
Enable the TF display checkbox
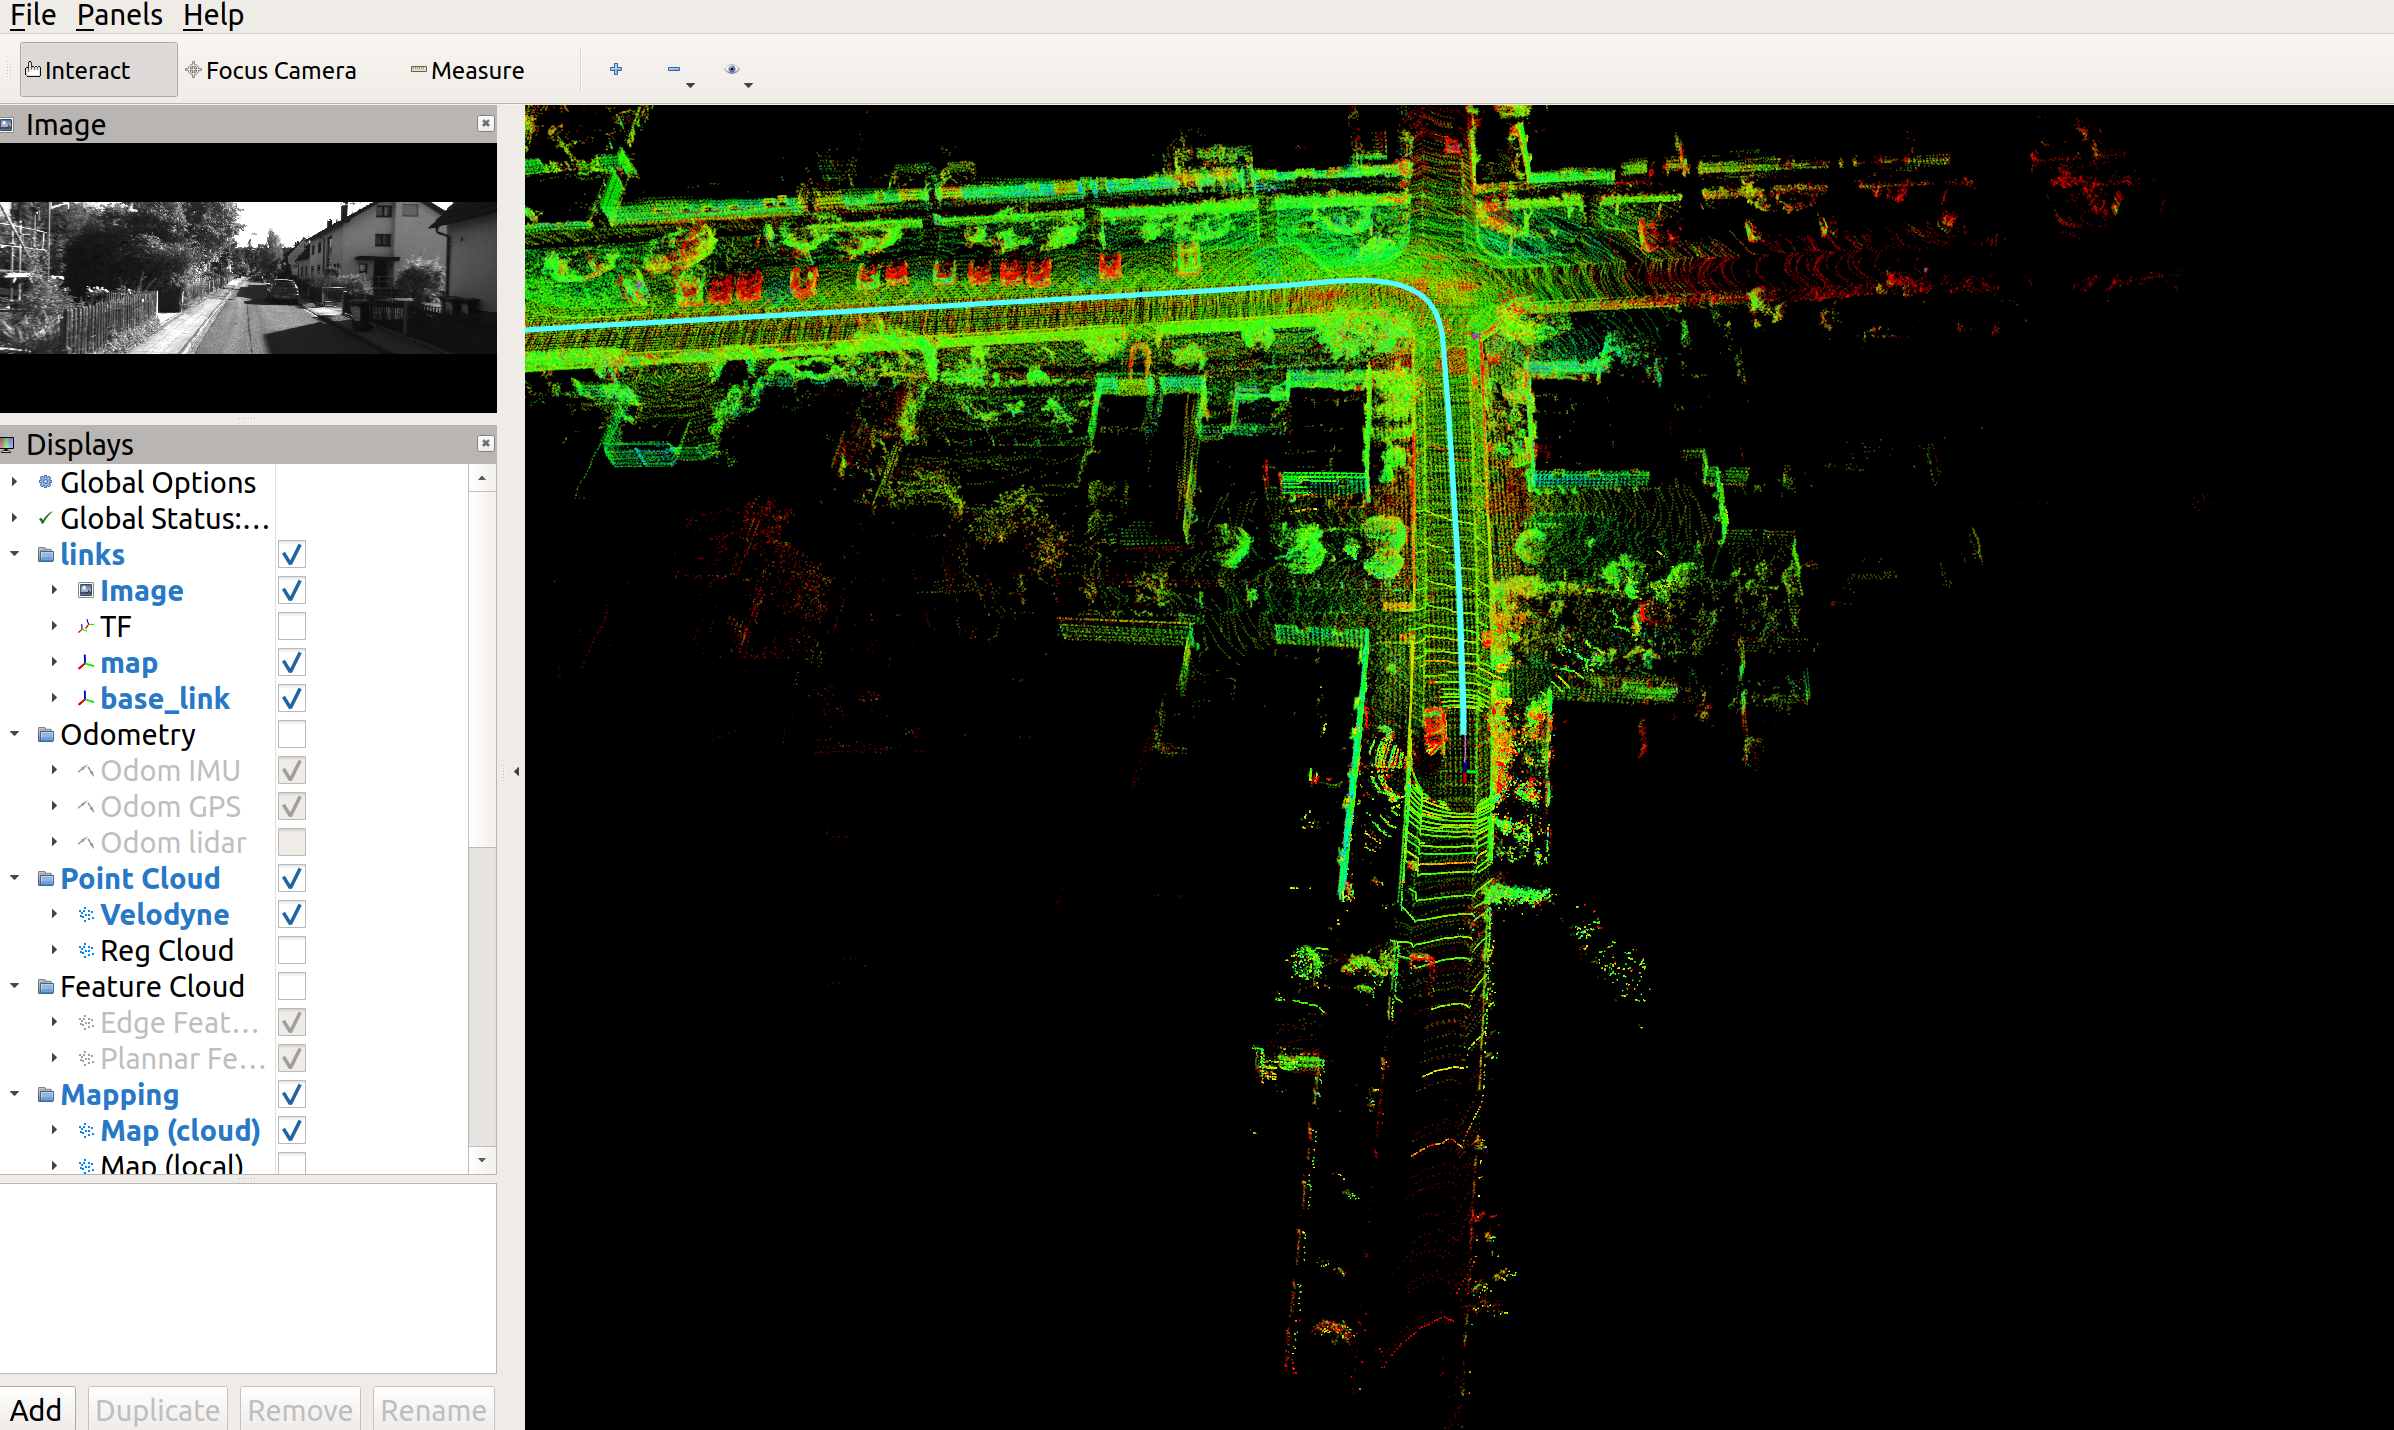[291, 626]
